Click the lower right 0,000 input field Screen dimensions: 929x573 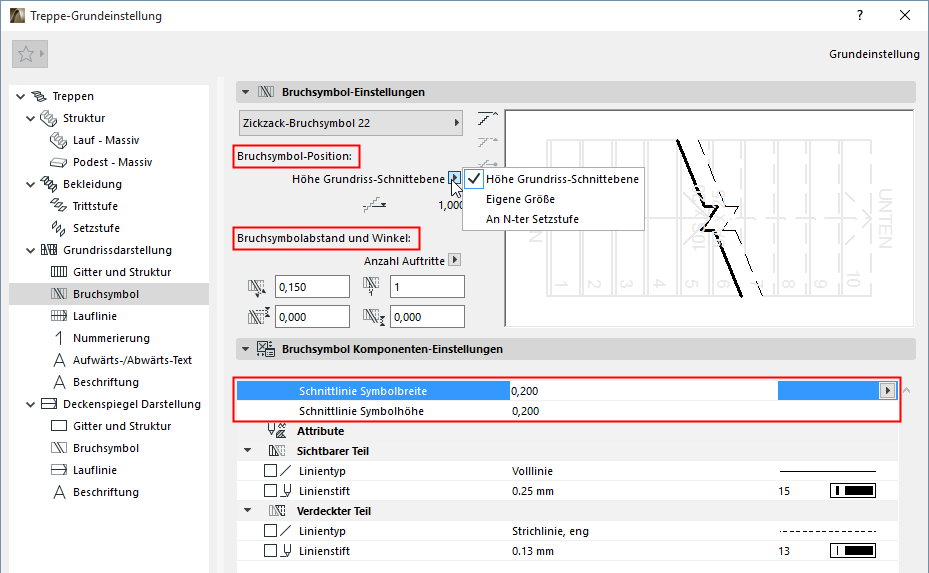click(x=427, y=316)
